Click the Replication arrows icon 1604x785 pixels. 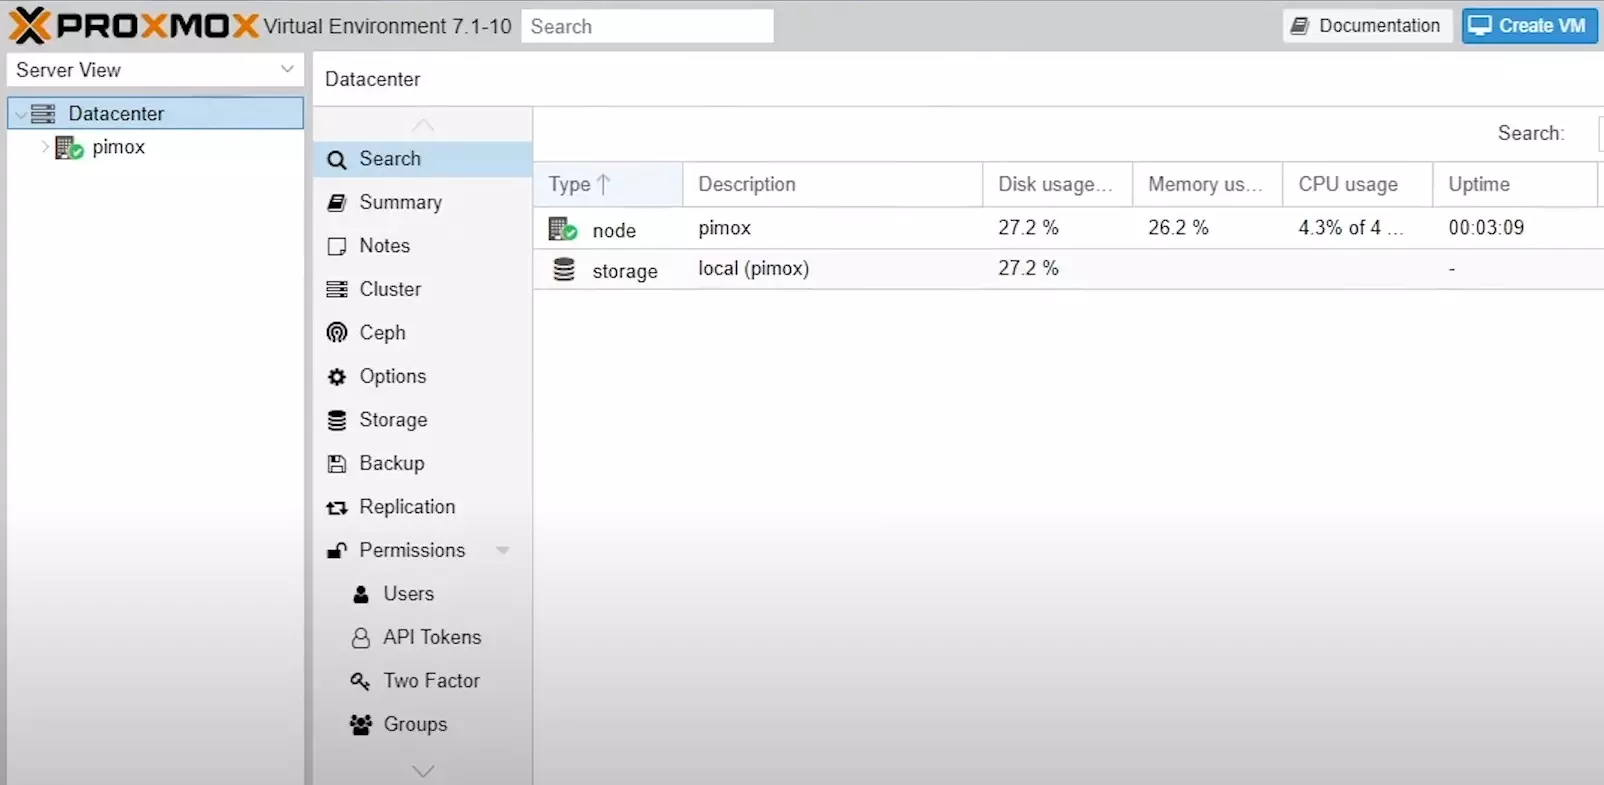click(x=337, y=508)
